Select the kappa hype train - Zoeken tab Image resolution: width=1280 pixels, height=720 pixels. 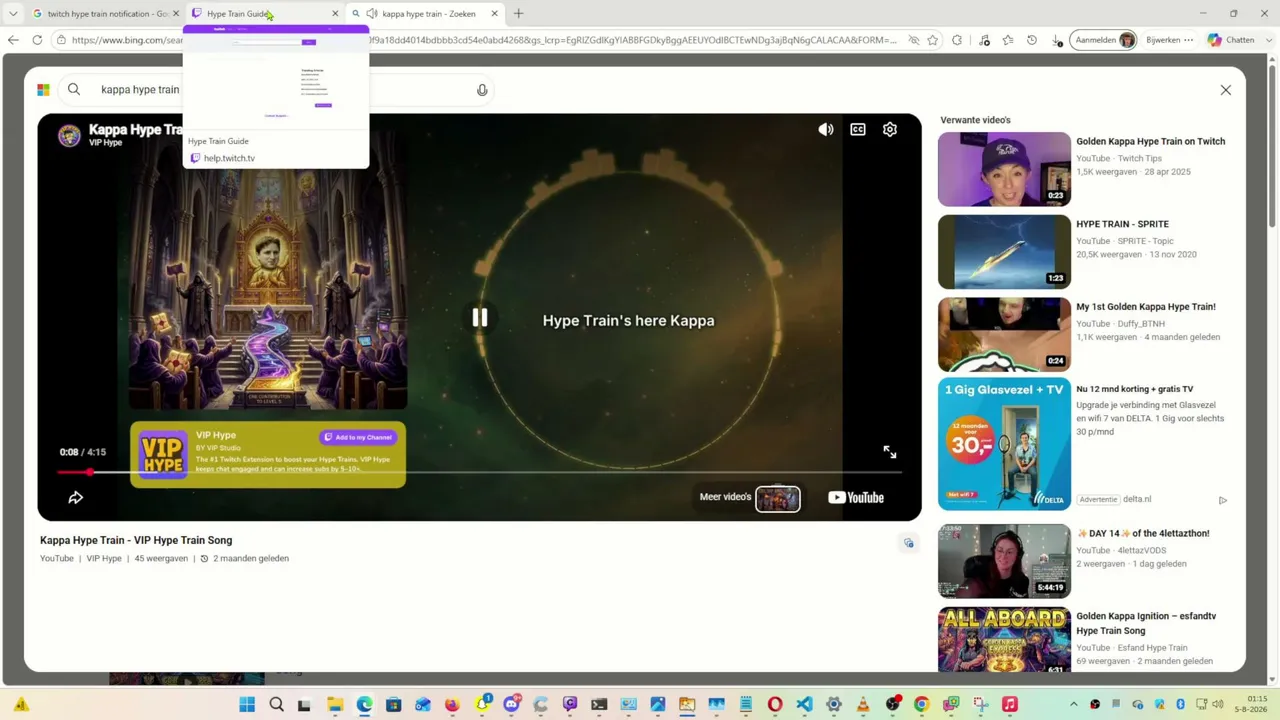coord(425,14)
